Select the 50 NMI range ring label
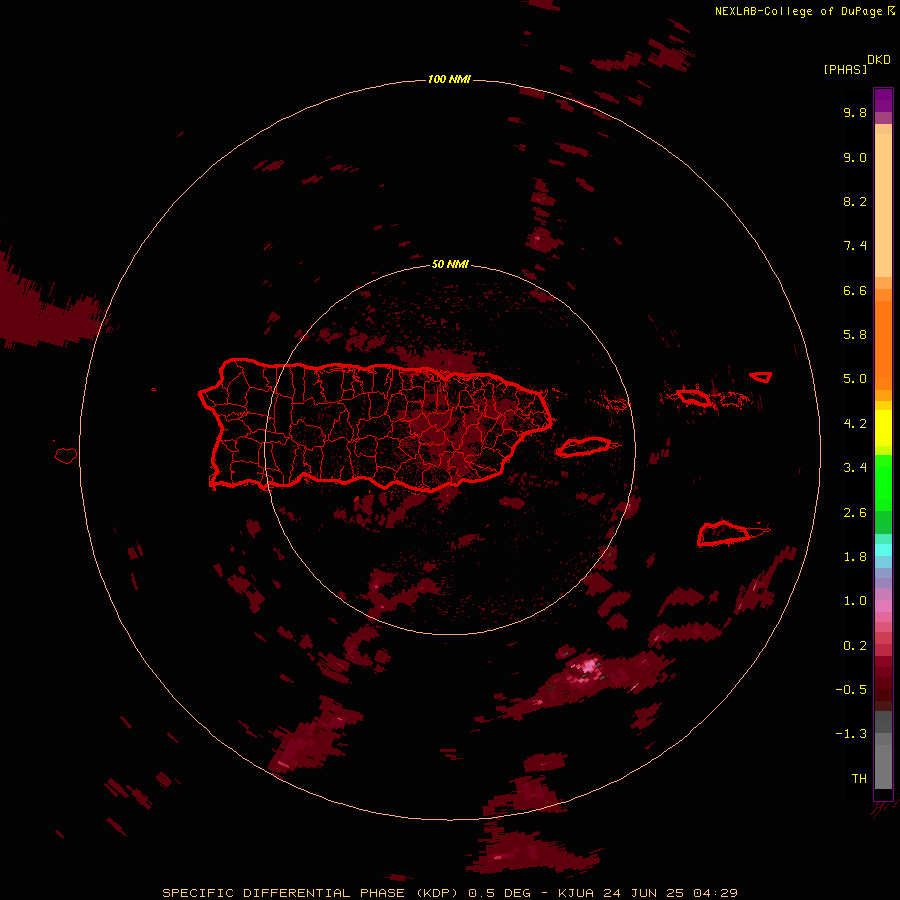Image resolution: width=900 pixels, height=900 pixels. point(450,264)
